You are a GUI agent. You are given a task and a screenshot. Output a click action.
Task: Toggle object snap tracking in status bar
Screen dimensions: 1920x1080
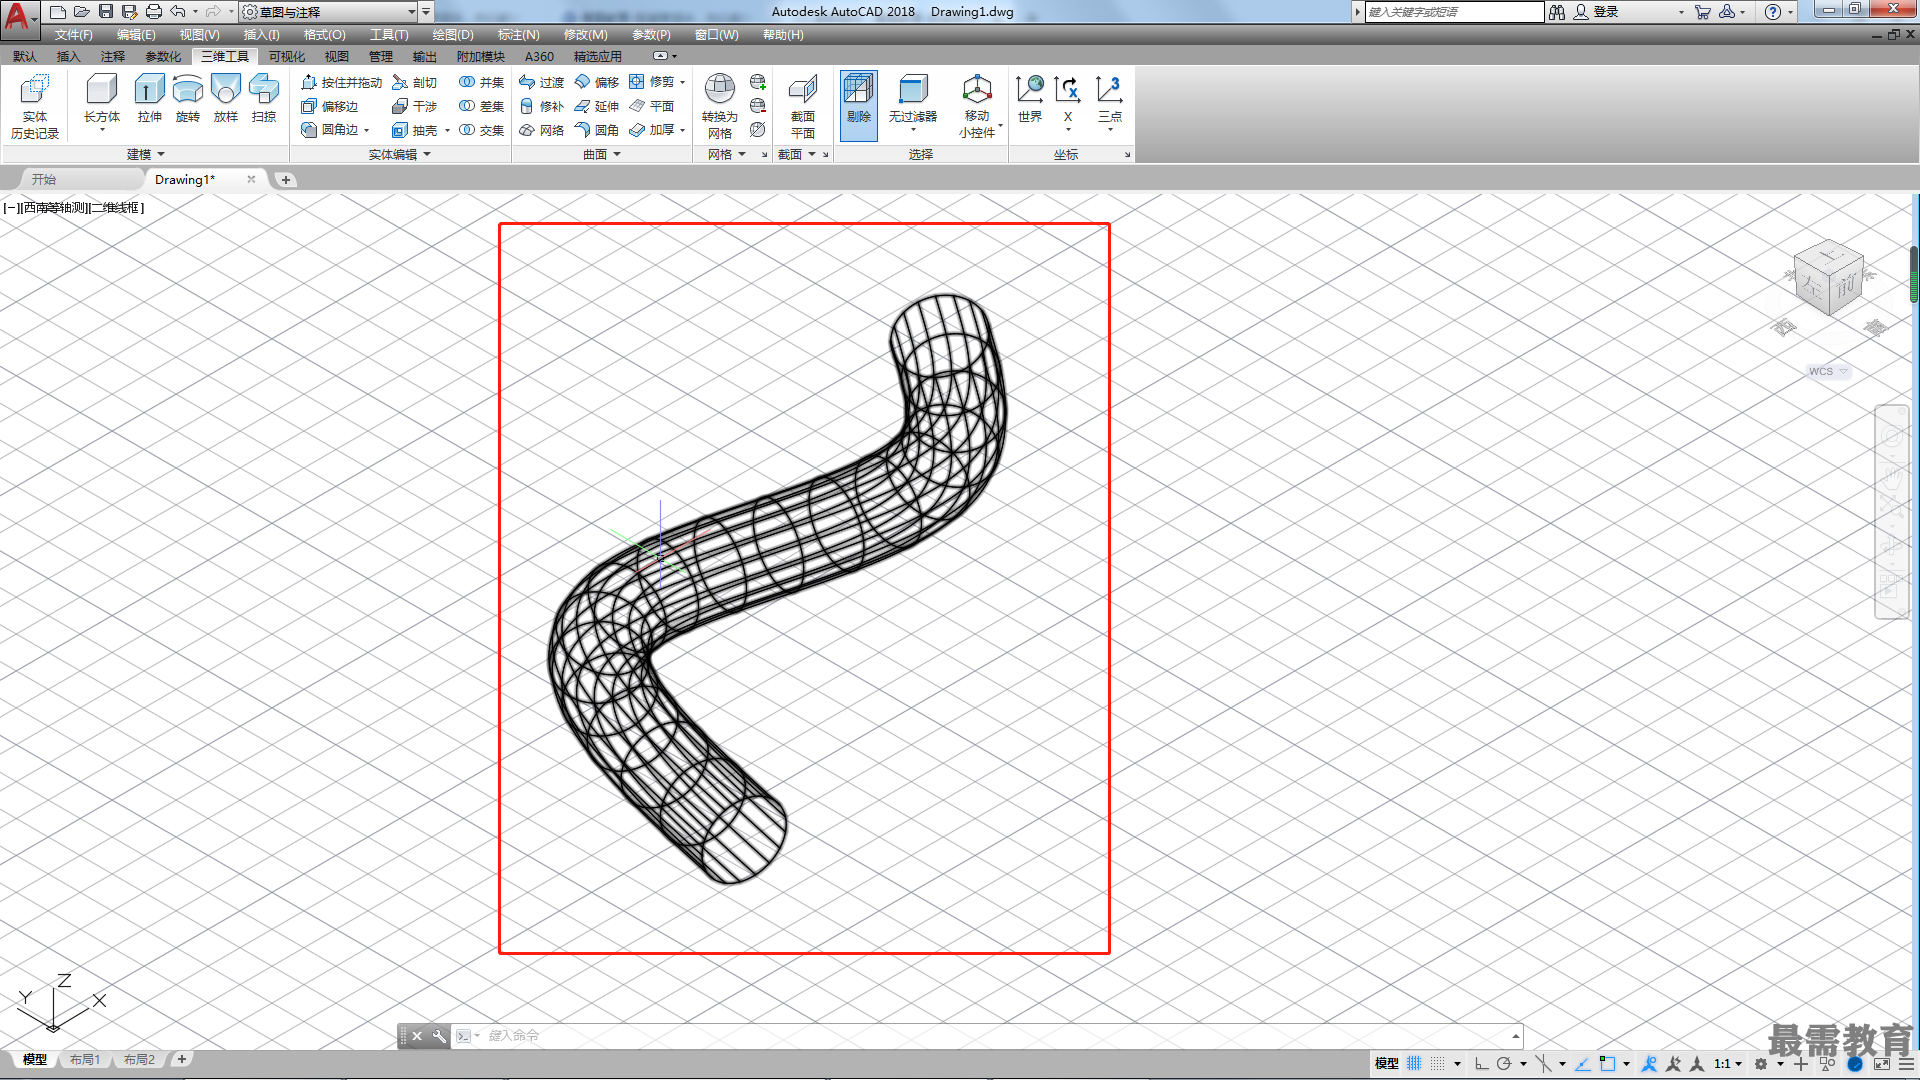tap(1583, 1064)
